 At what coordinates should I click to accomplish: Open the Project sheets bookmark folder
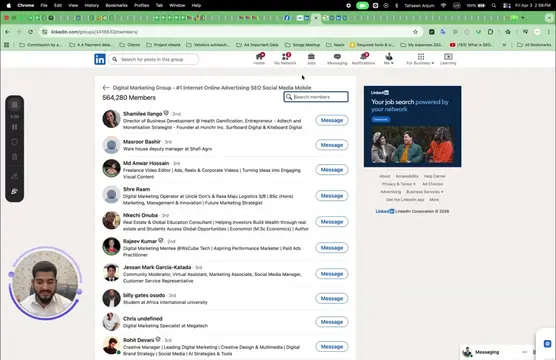point(163,45)
